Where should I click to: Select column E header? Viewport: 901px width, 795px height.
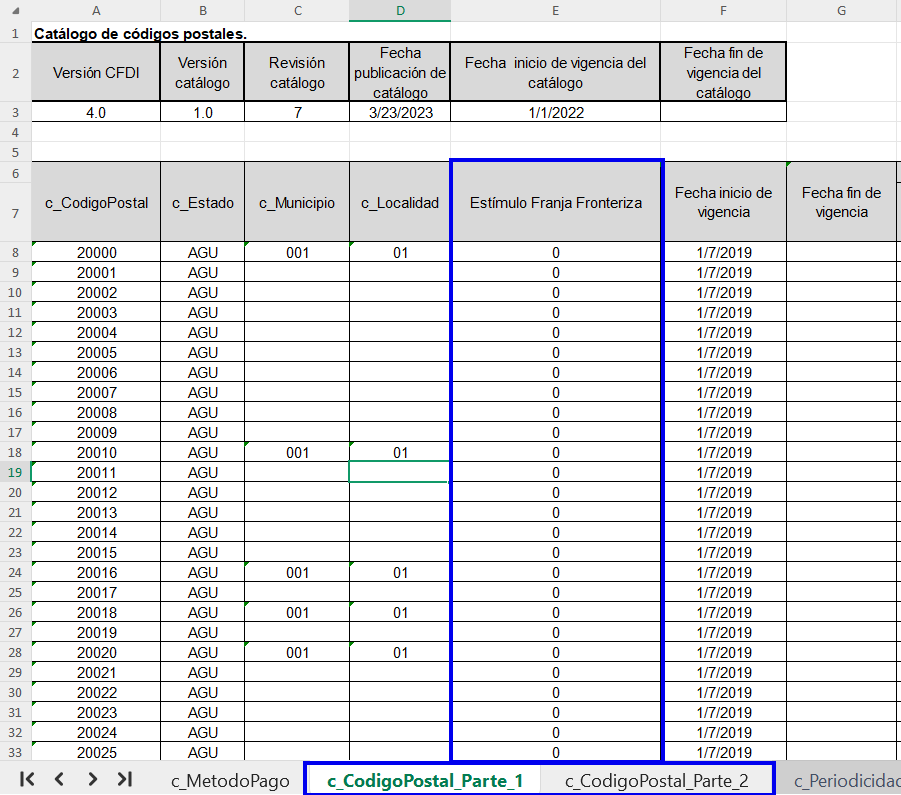click(x=555, y=11)
